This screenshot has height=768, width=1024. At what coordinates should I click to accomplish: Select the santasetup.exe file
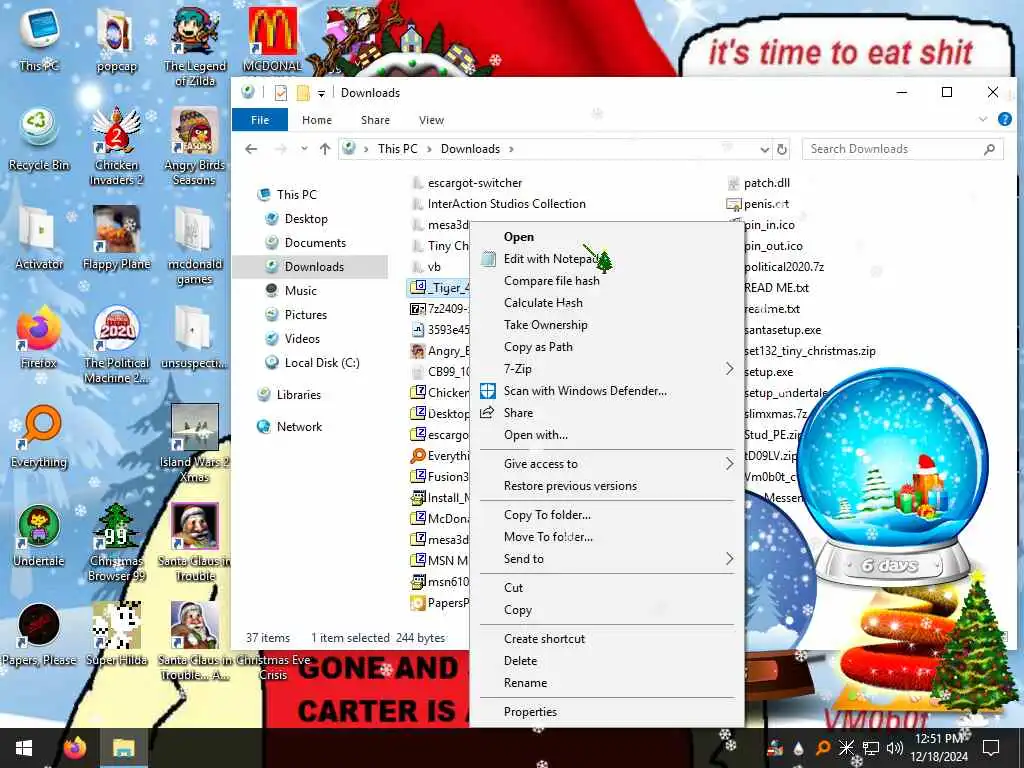(782, 330)
